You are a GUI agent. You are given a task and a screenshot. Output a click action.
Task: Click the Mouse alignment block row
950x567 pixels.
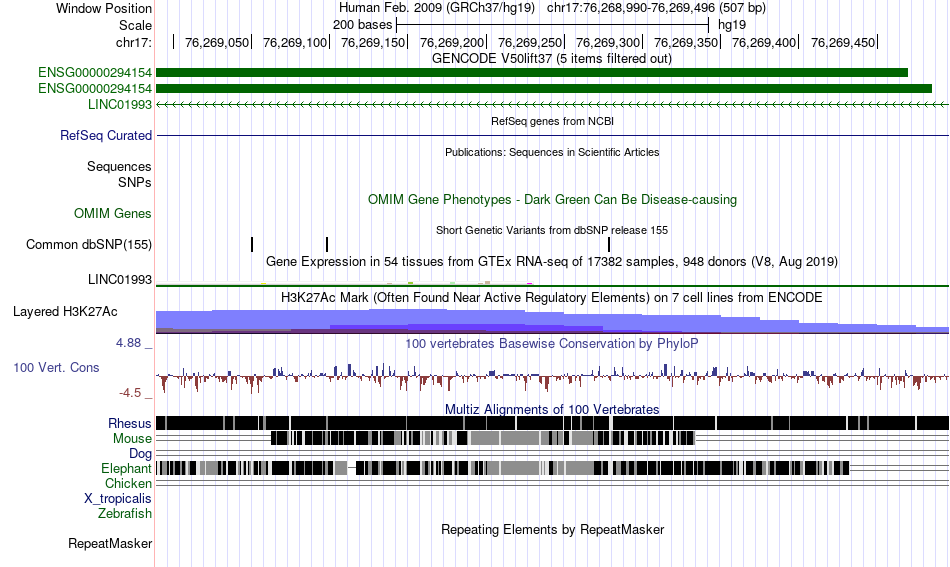tap(483, 438)
